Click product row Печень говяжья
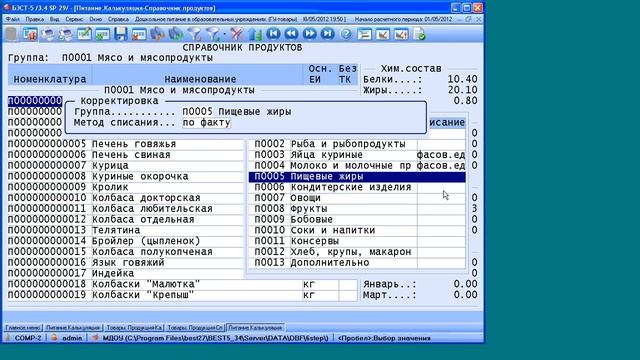This screenshot has width=640, height=360. pos(125,144)
